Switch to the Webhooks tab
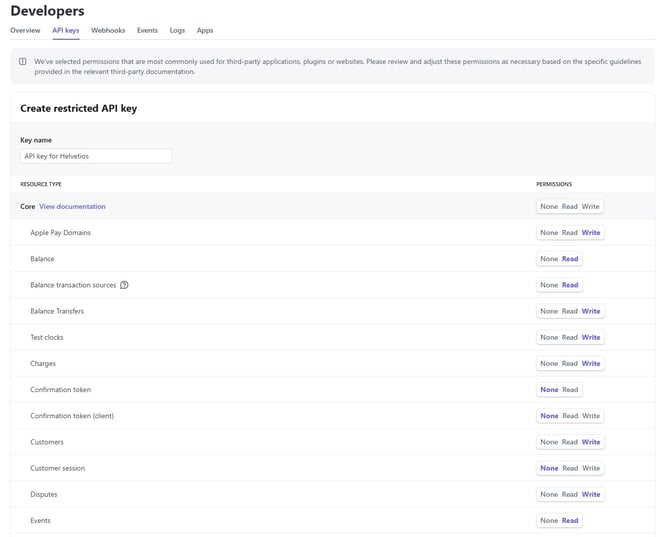The height and width of the screenshot is (537, 670). click(x=108, y=31)
